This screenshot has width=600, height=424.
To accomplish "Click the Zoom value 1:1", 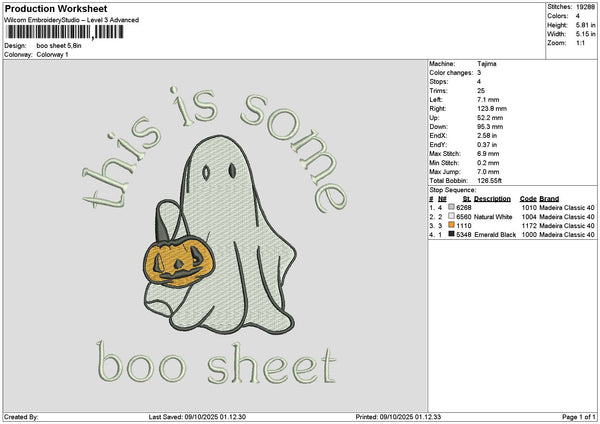I will 580,43.
